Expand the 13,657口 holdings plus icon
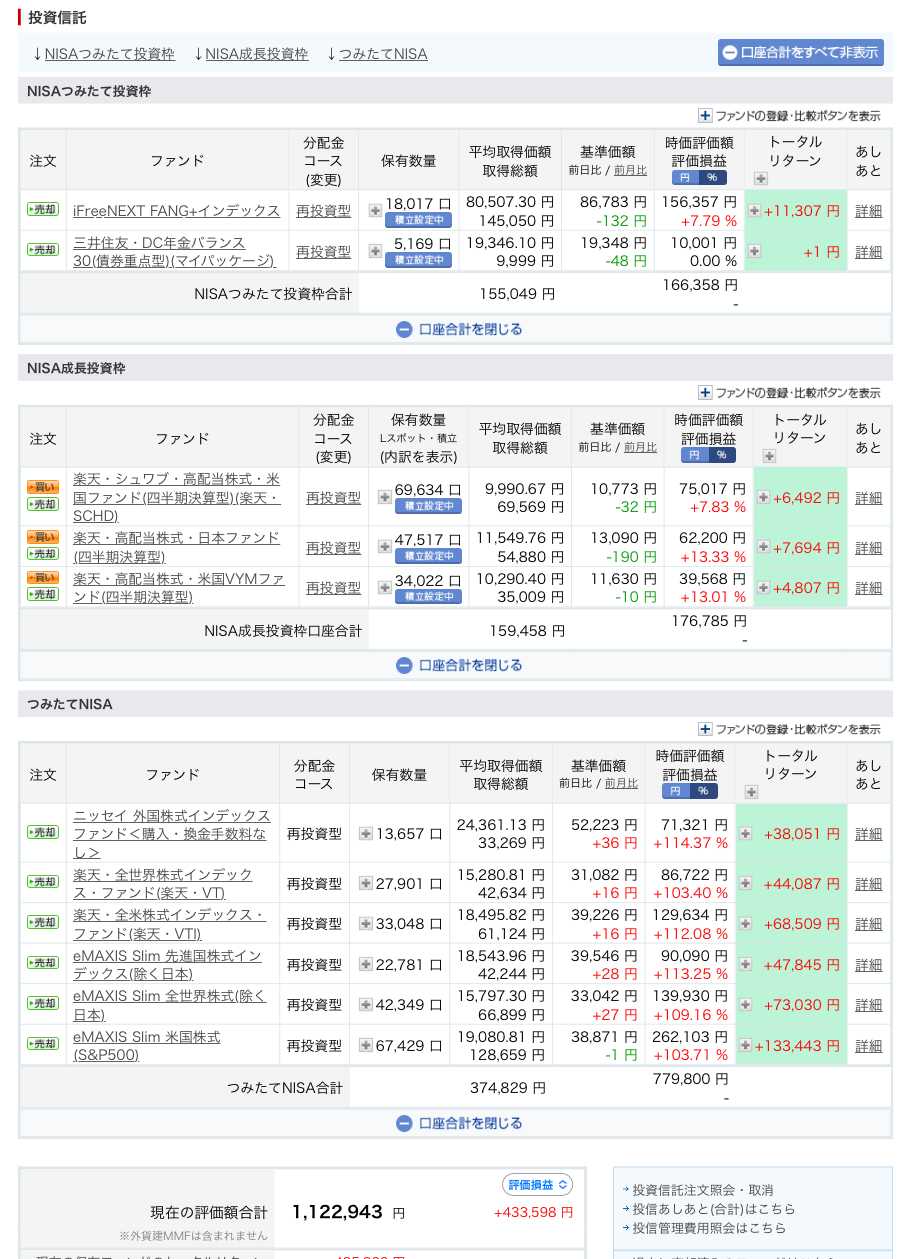 [x=365, y=833]
